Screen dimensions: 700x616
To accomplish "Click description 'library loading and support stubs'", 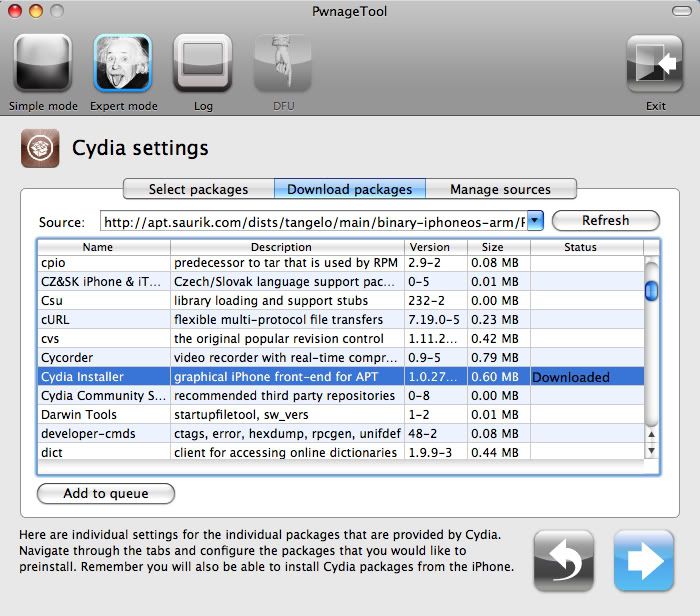I will [x=271, y=300].
